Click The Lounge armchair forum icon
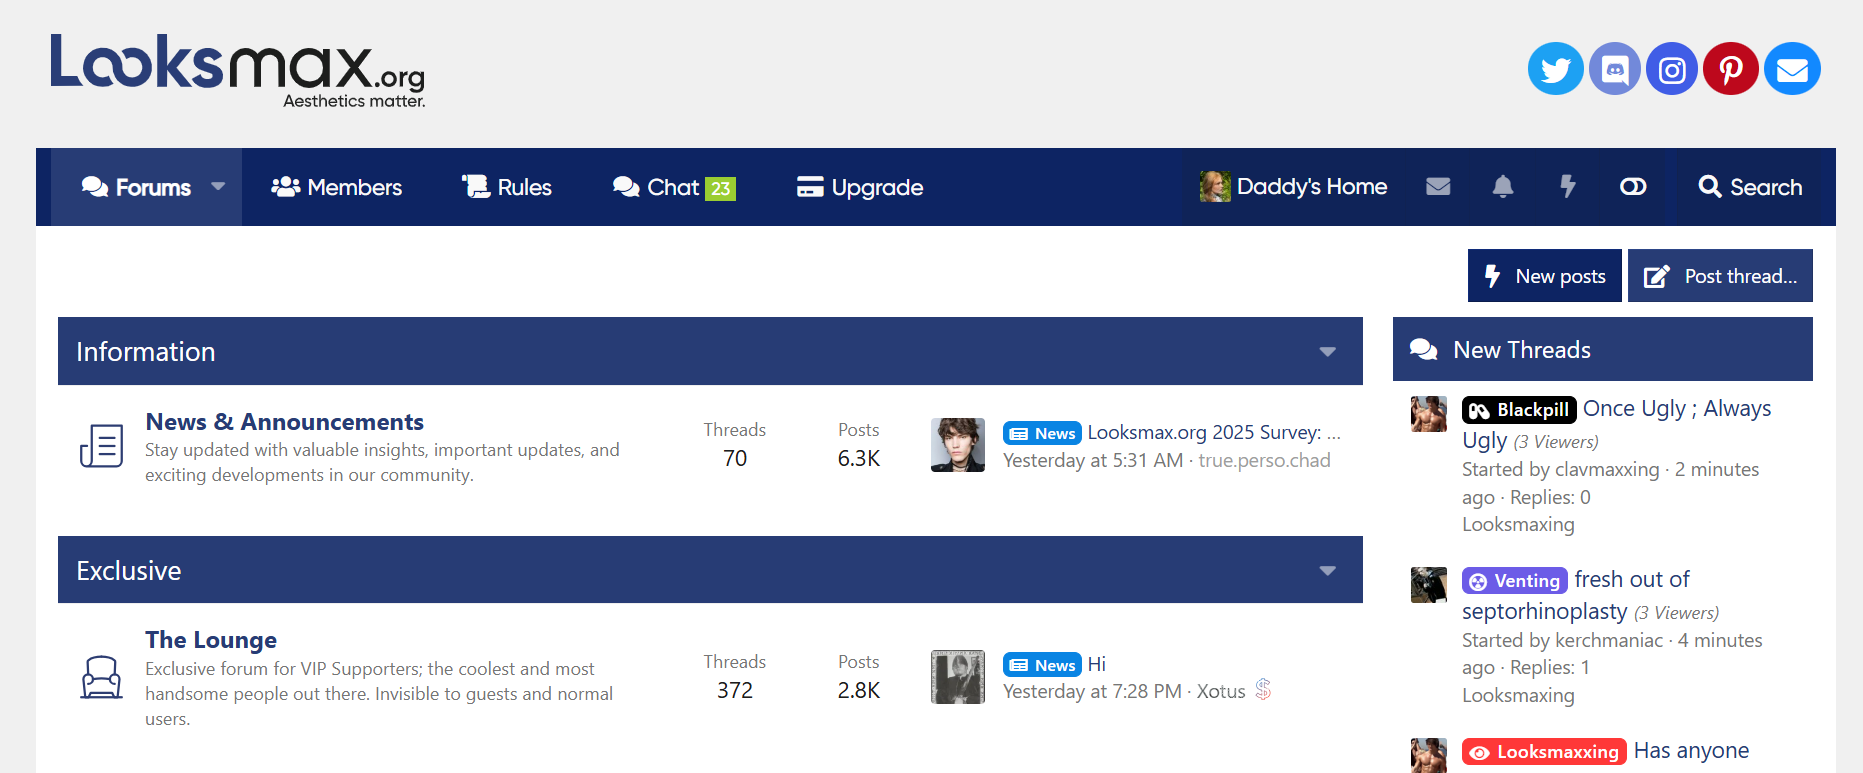 click(x=101, y=677)
